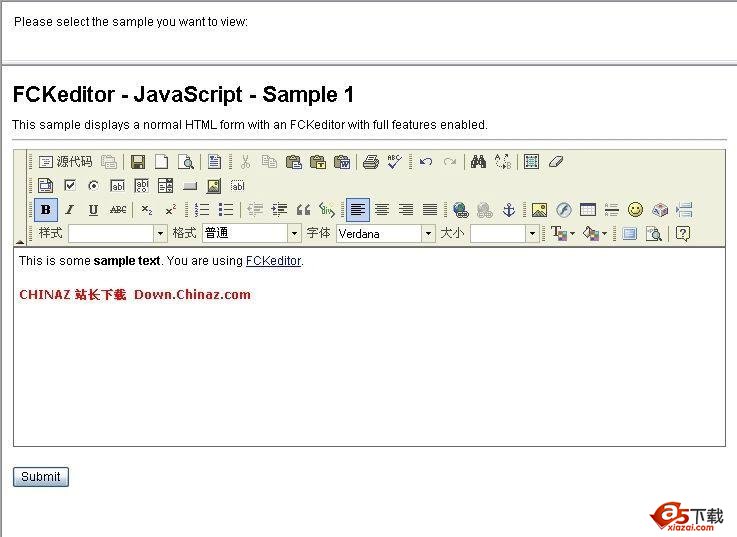Toggle Italic formatting
This screenshot has width=737, height=537.
(70, 210)
